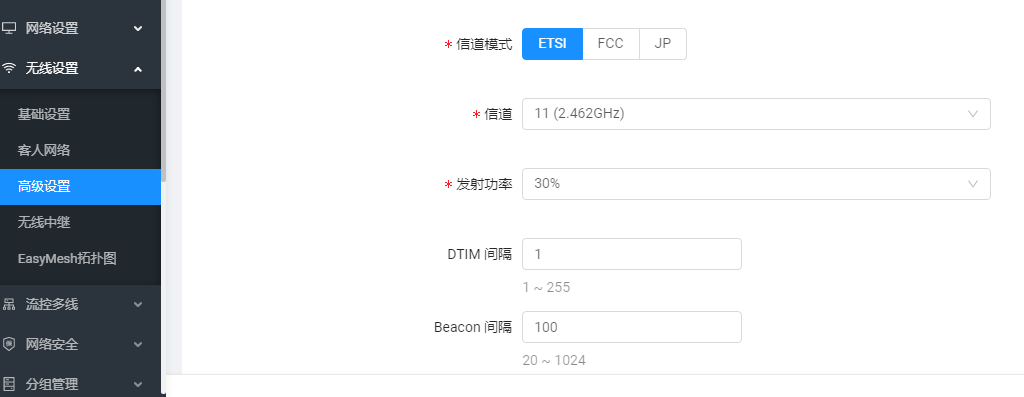The height and width of the screenshot is (397, 1024).
Task: Click the DTIM 间隔 input field
Action: [632, 254]
